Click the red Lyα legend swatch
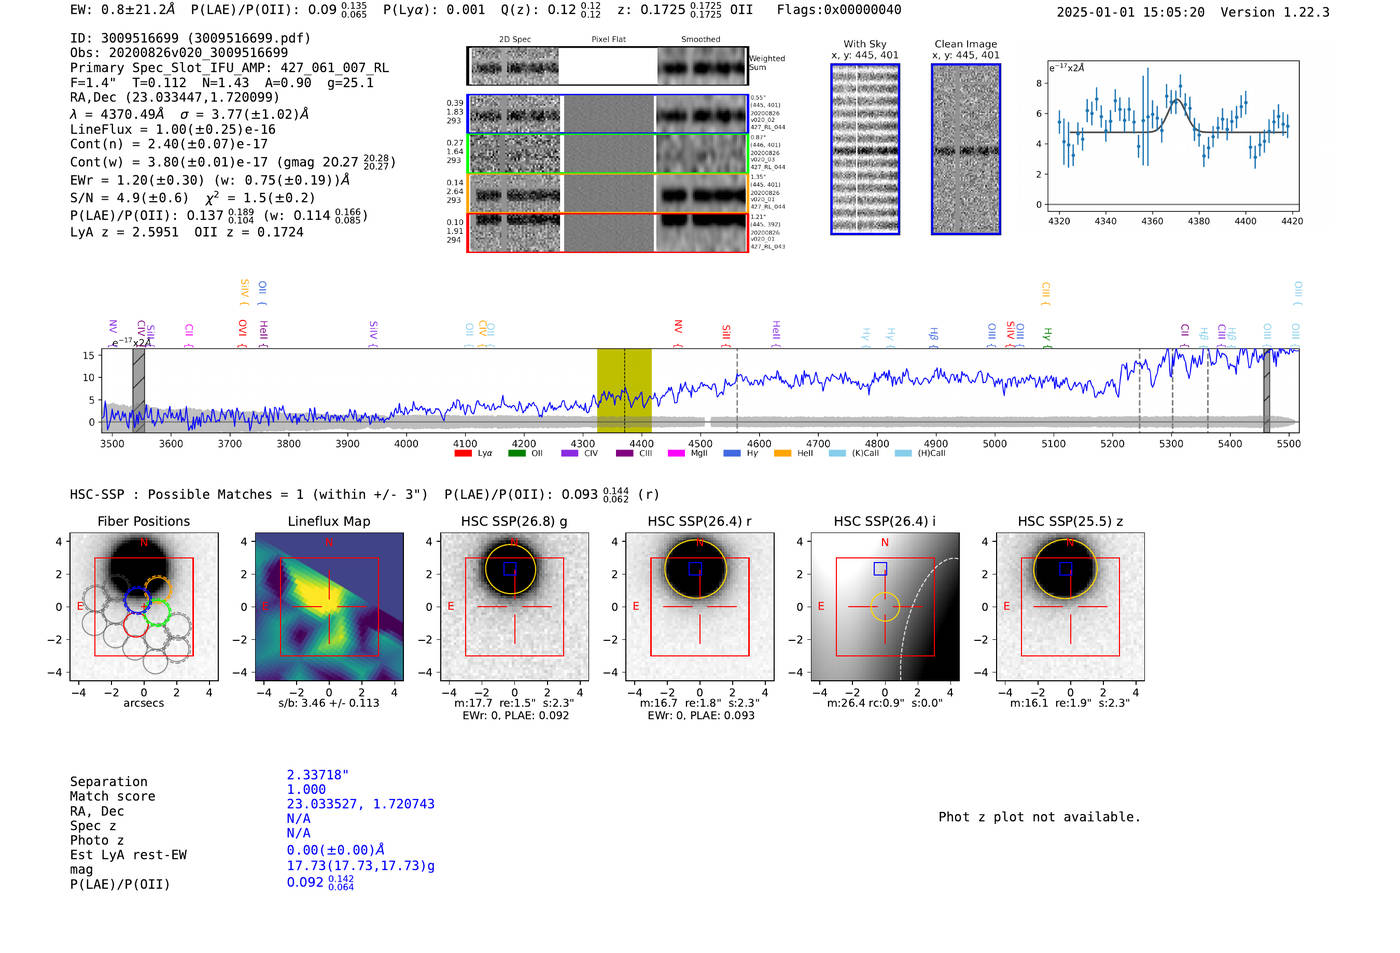 click(462, 454)
